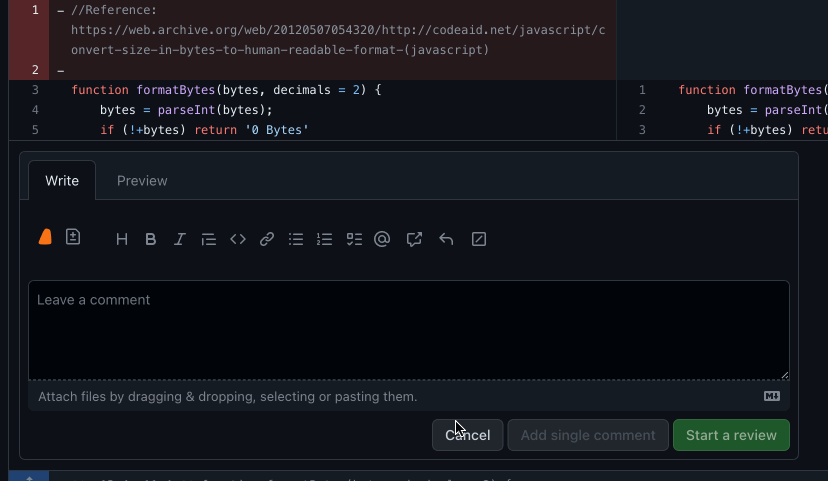Screen dimensions: 828x481
Task: Insert inline code formatting
Action: (x=238, y=239)
